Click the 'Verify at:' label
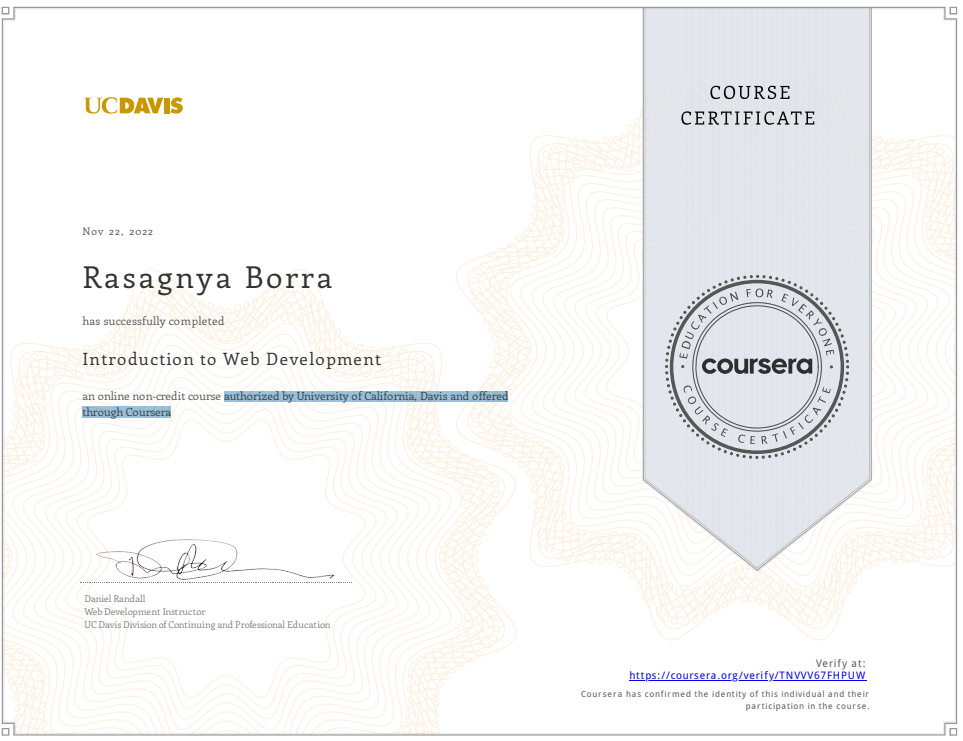 click(x=840, y=663)
